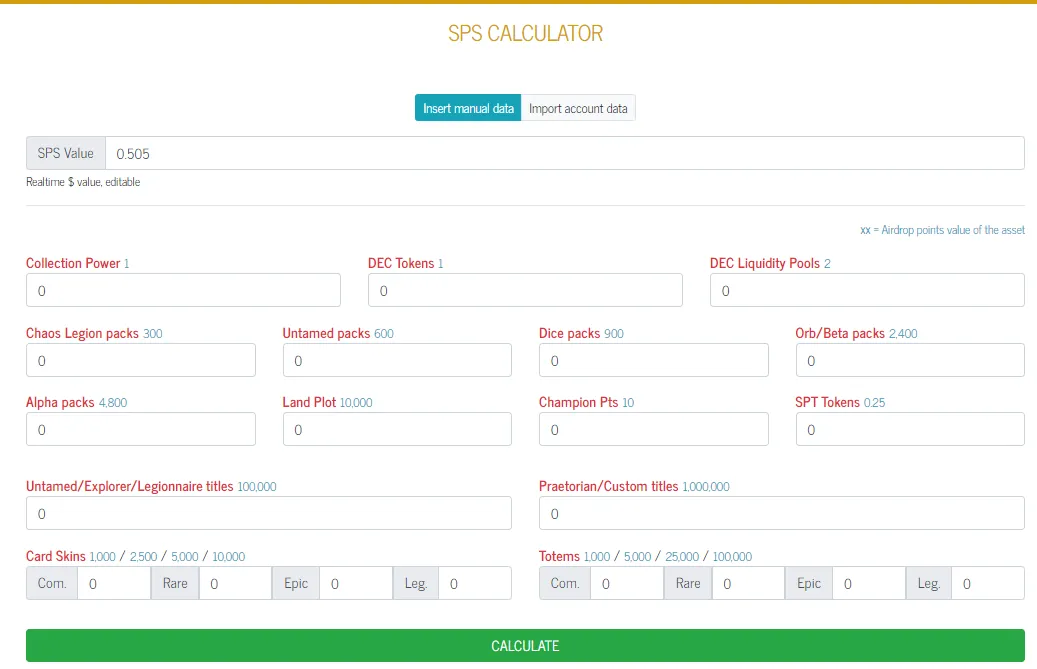Click Card Skins Leg. value field
Screen dimensions: 1037x669
click(475, 583)
